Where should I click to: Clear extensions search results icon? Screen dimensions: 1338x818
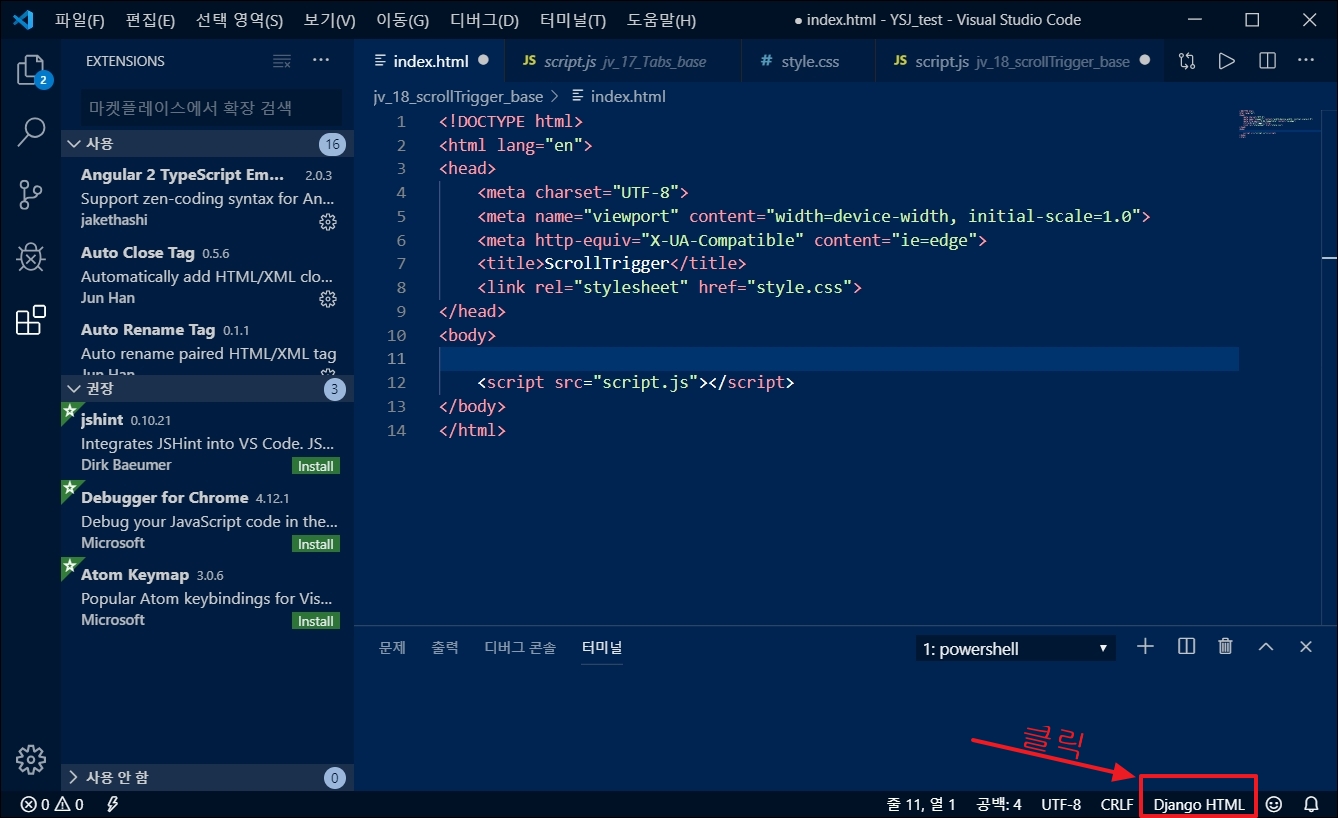(x=282, y=61)
